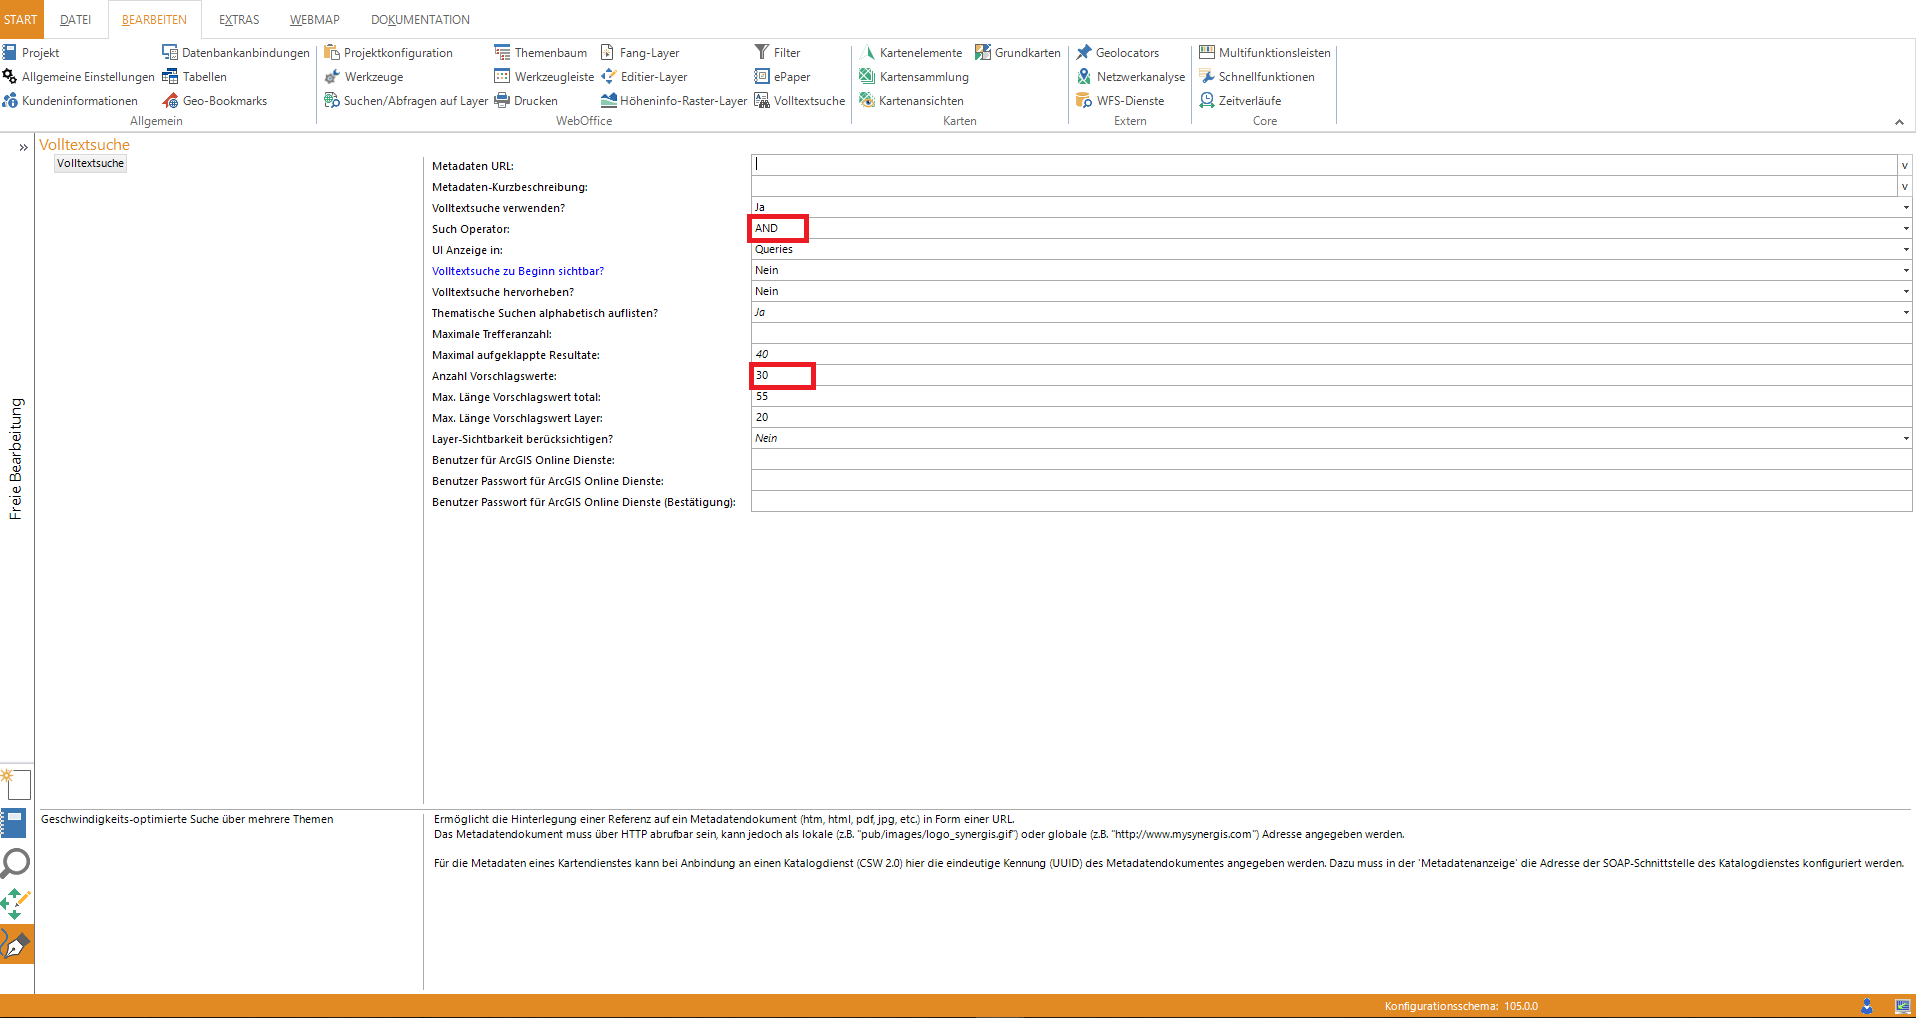Screen dimensions: 1916x1018
Task: Open the Netzwerkanalyse tool
Action: [1131, 77]
